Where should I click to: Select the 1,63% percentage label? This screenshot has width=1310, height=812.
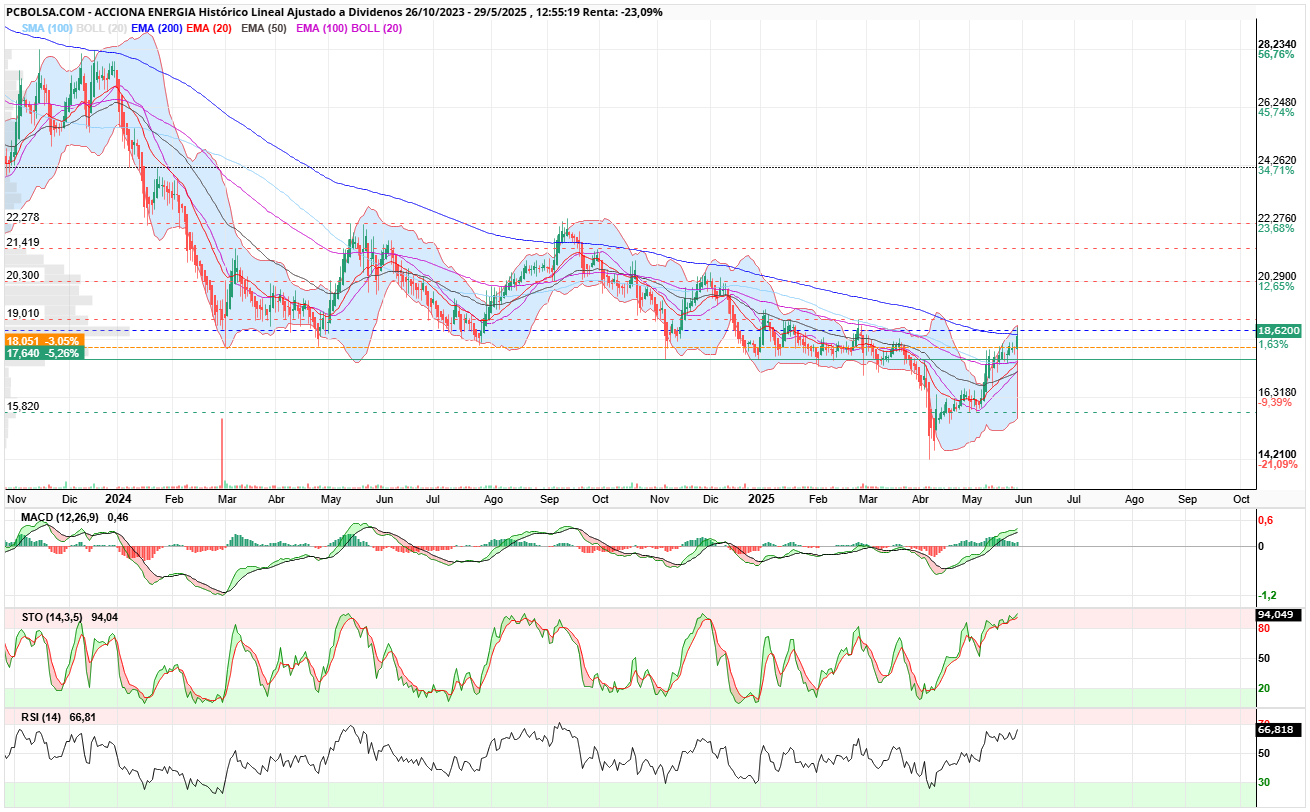1273,344
